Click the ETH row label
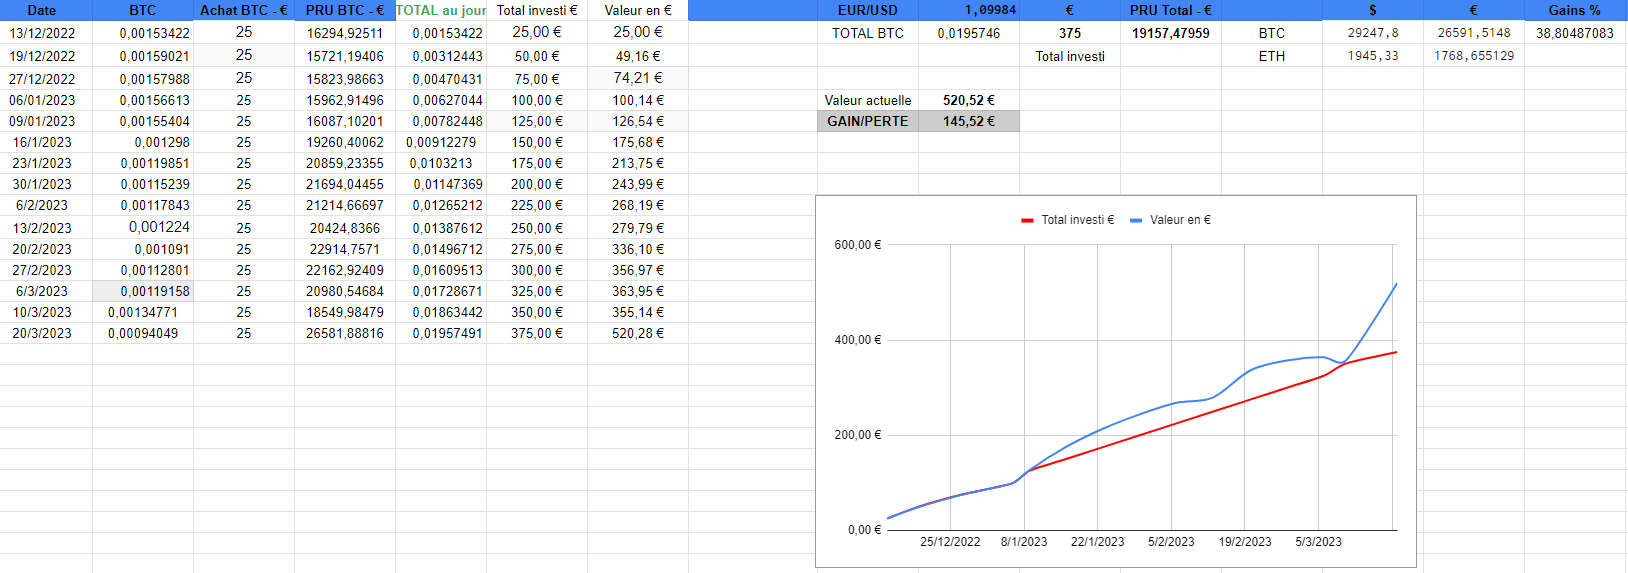Viewport: 1628px width, 573px height. pyautogui.click(x=1272, y=56)
